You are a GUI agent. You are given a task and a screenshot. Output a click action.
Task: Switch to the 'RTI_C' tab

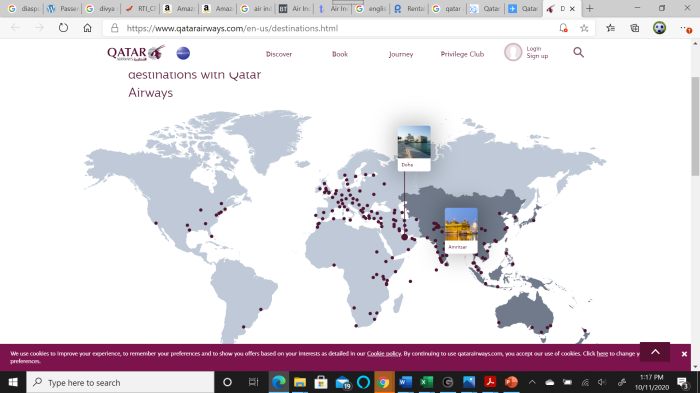(140, 8)
